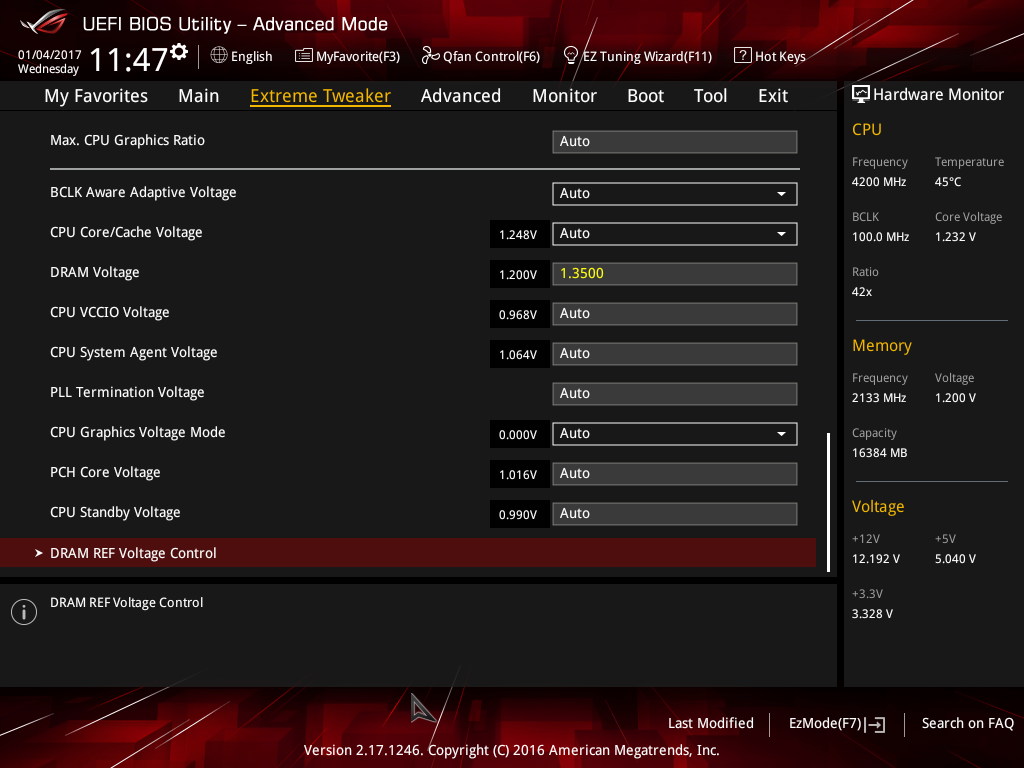
Task: Open the My Favorites tab
Action: pos(96,96)
